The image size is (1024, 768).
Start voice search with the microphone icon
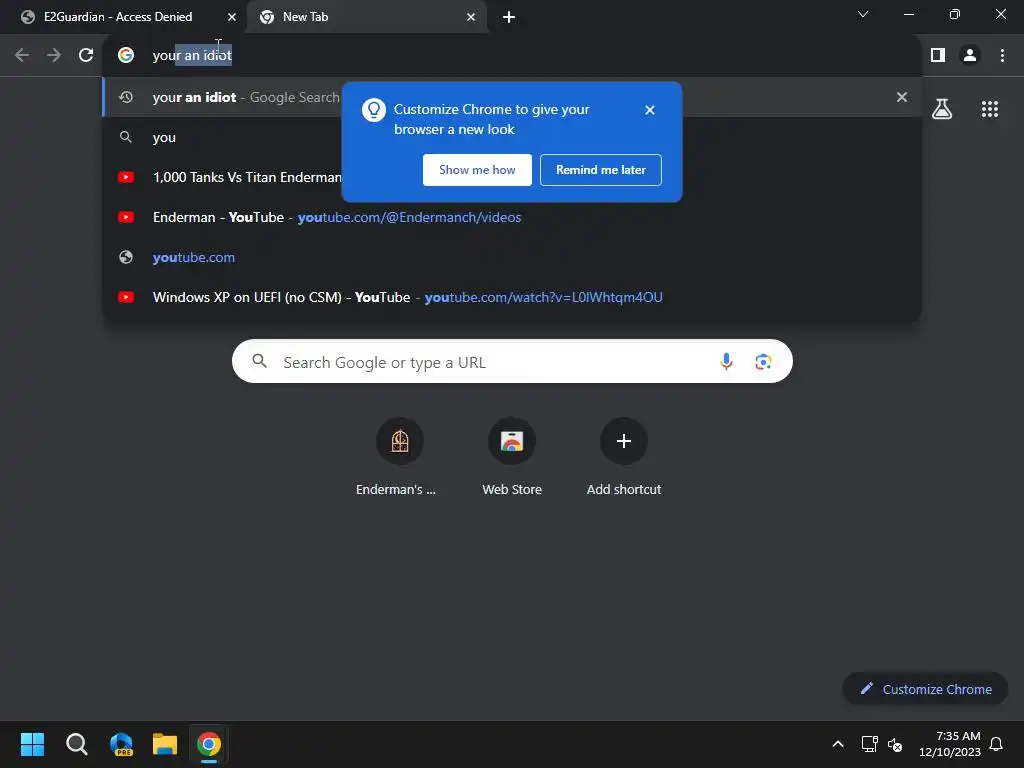726,361
